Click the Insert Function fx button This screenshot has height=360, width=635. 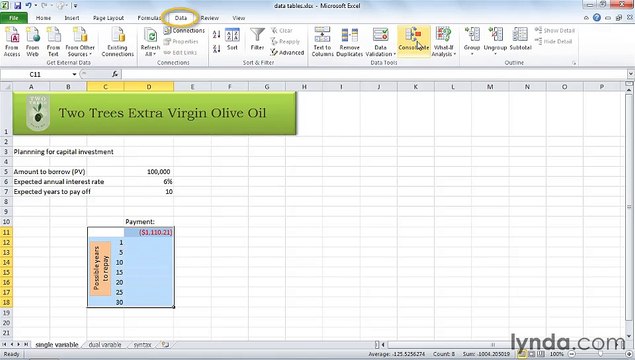tap(115, 74)
